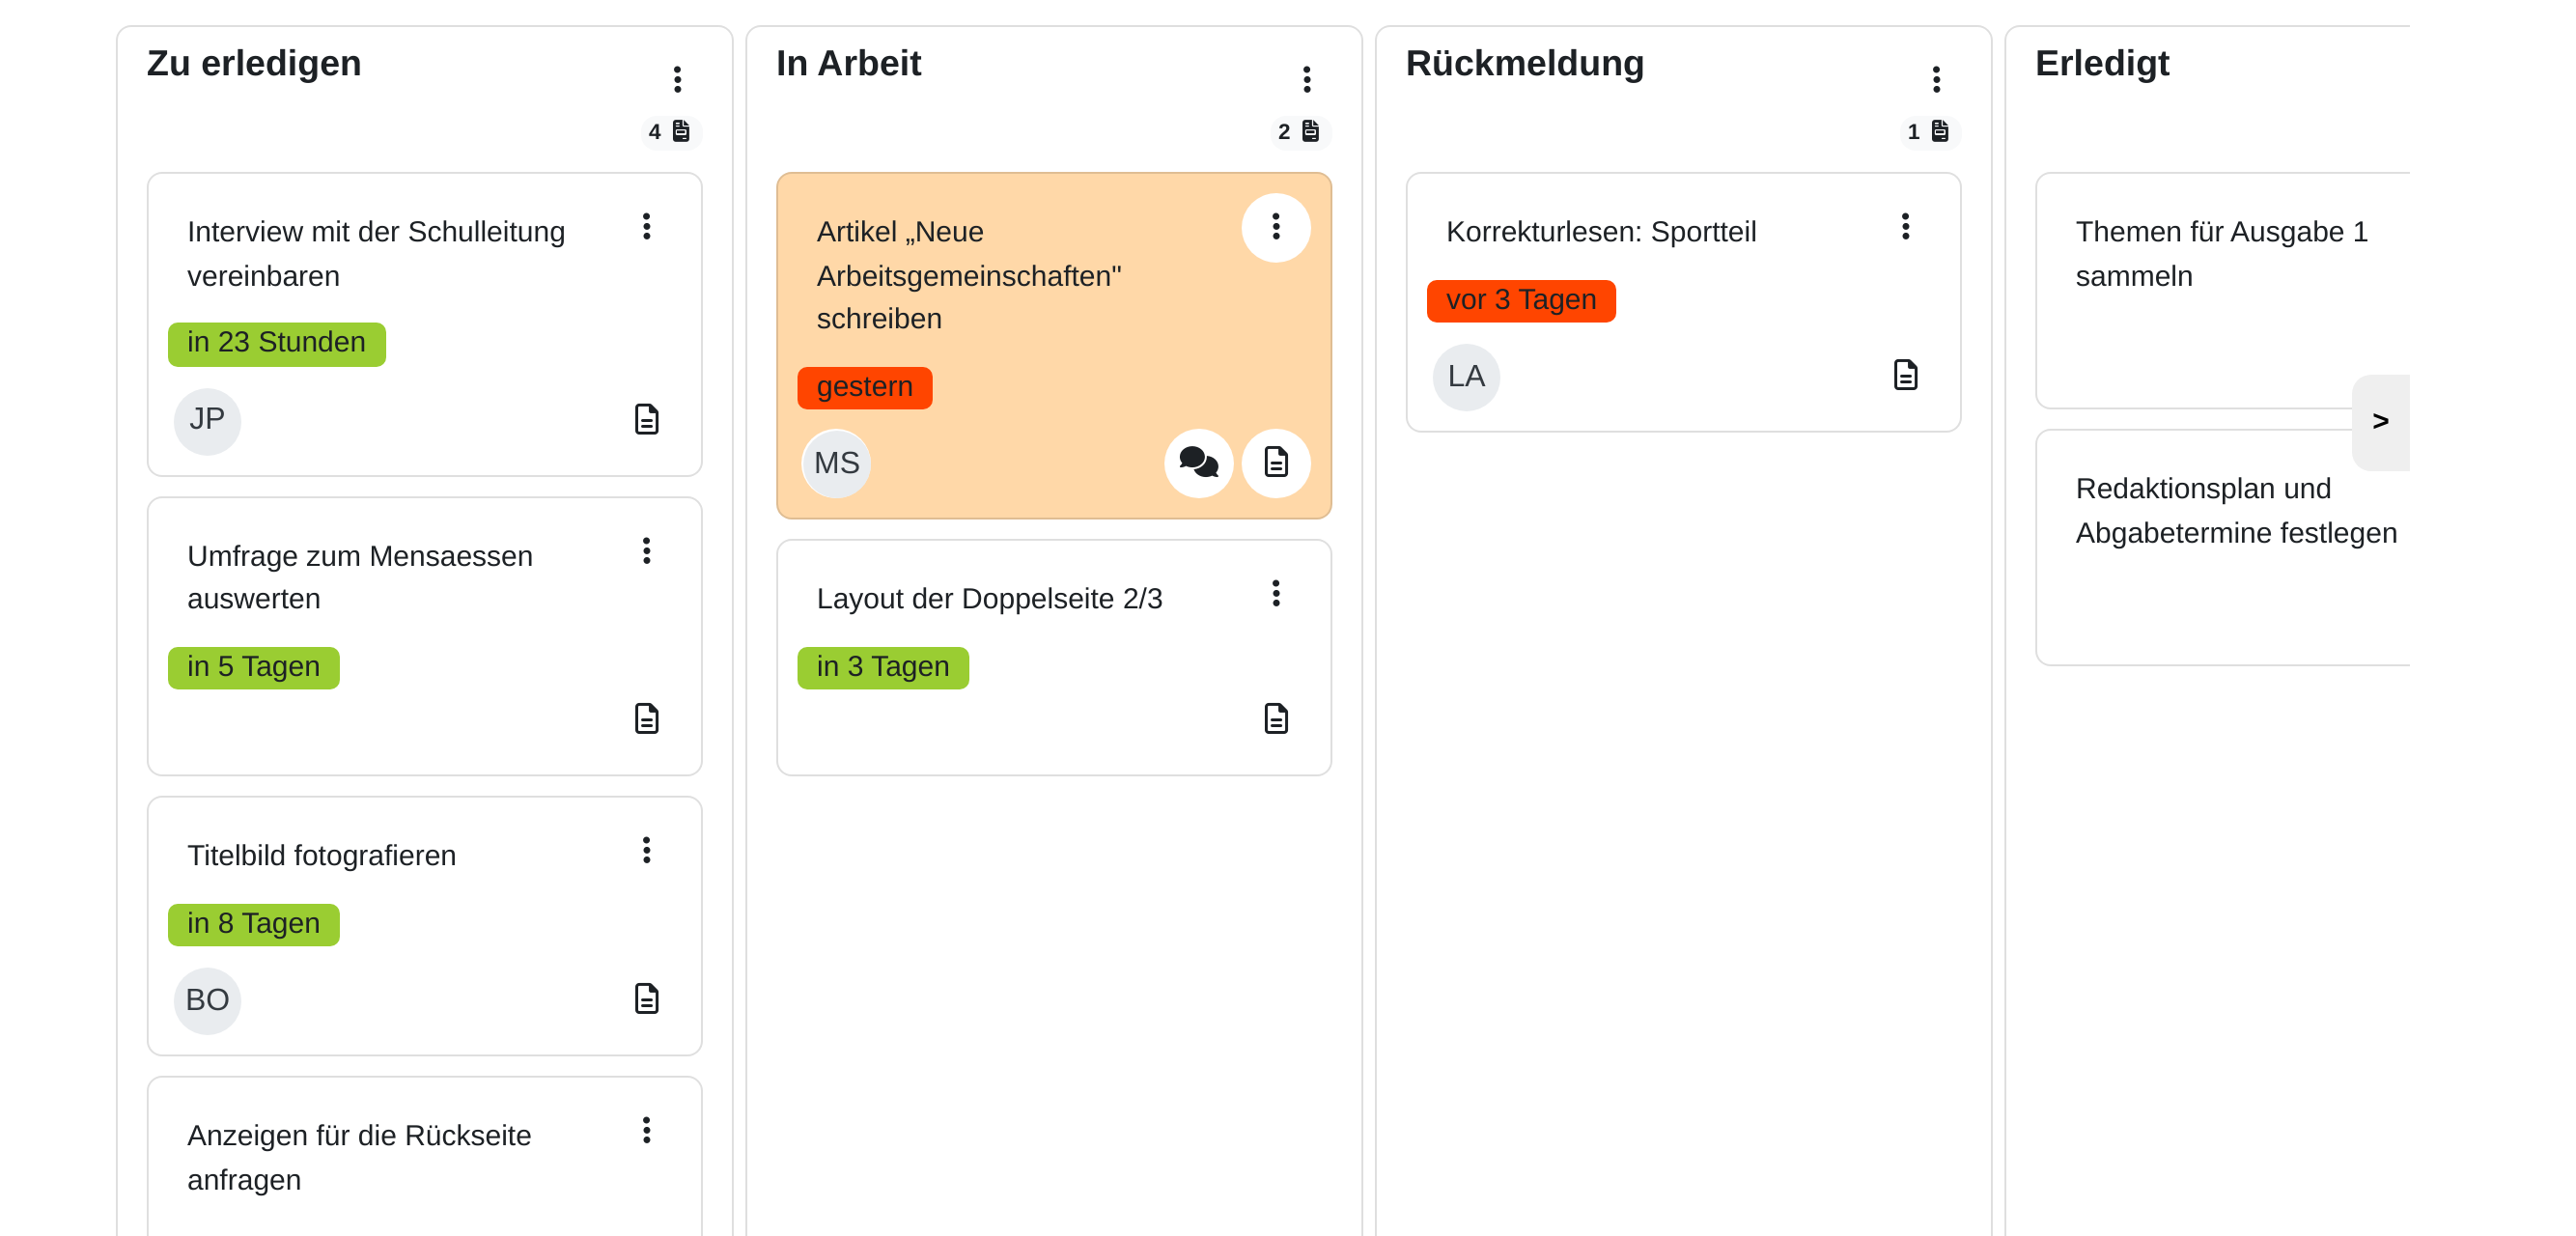Click the 'Layout der Doppelseite 2/3' title
The width and height of the screenshot is (2576, 1236).
[989, 599]
